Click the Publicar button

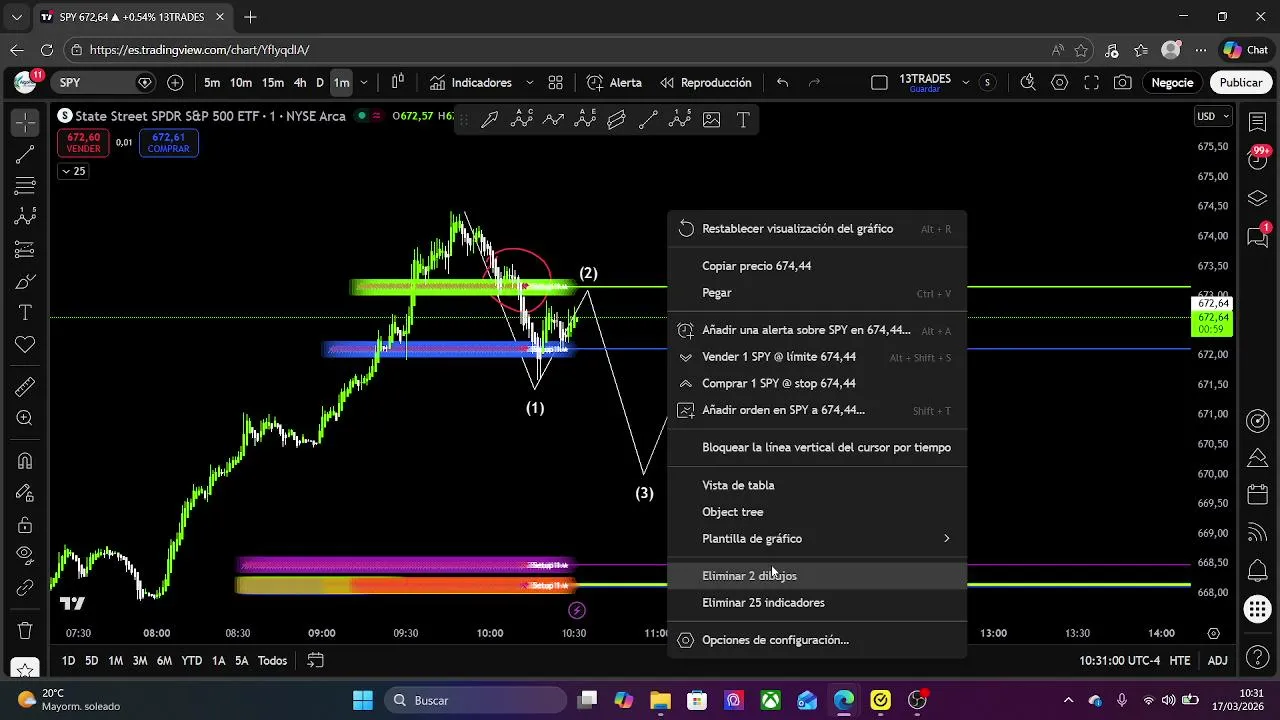pyautogui.click(x=1241, y=83)
